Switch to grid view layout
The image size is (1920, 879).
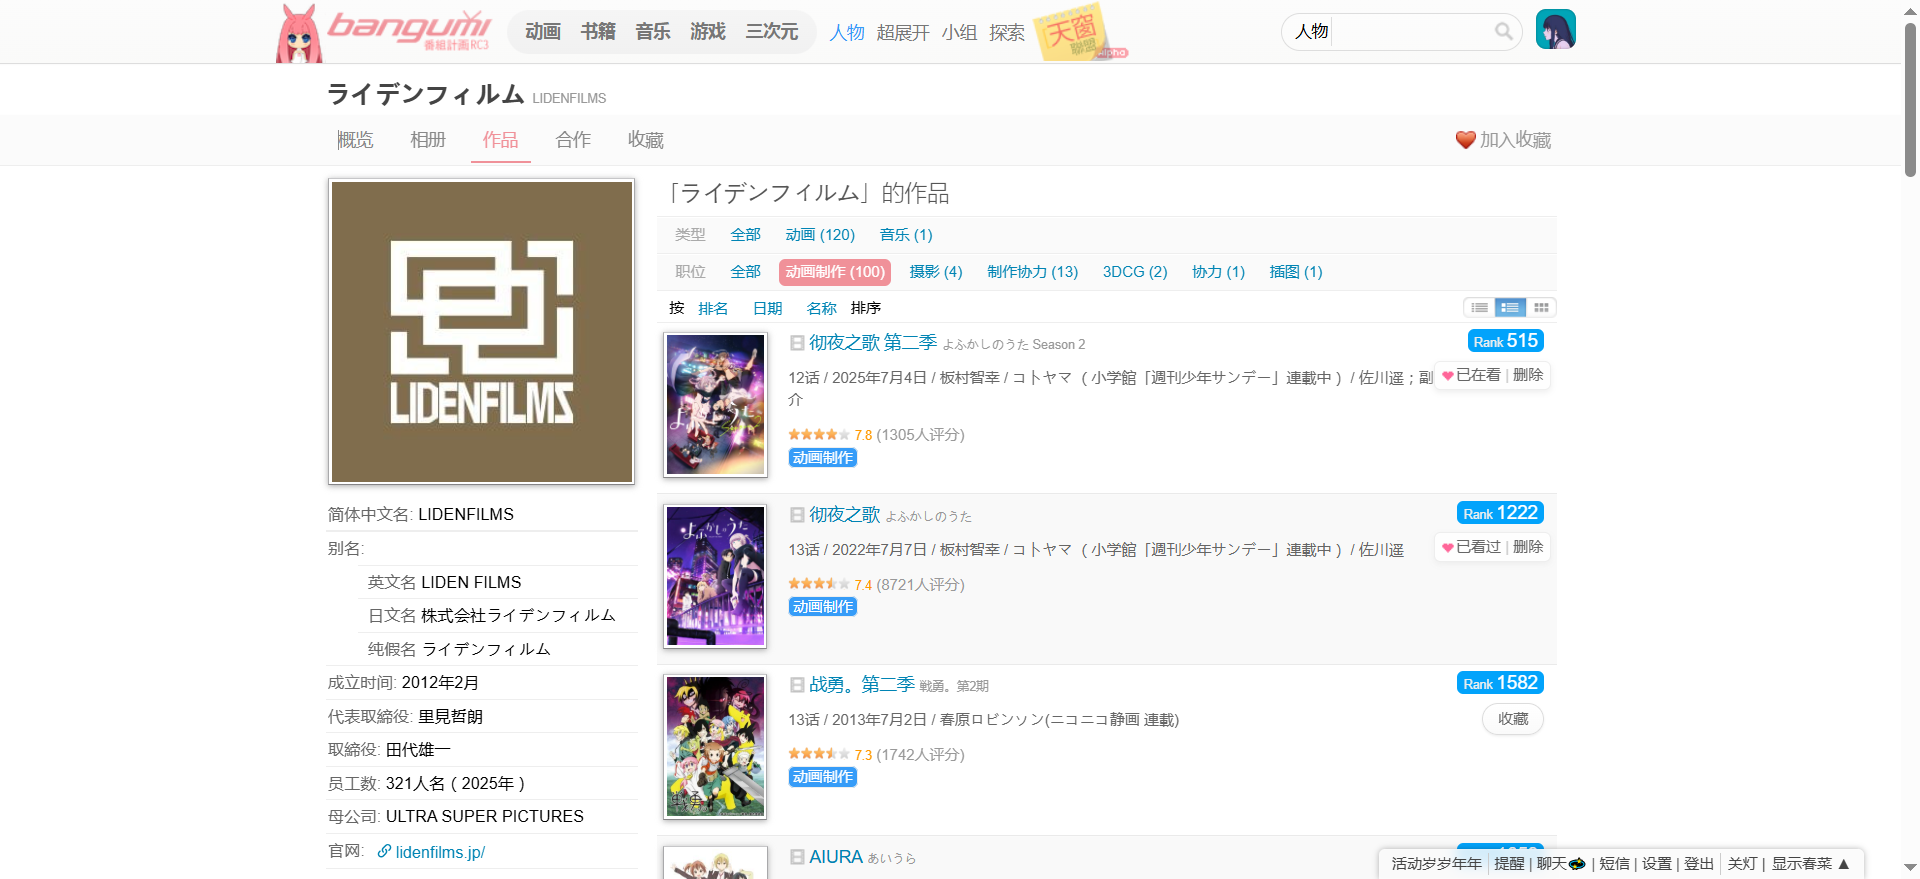1541,308
